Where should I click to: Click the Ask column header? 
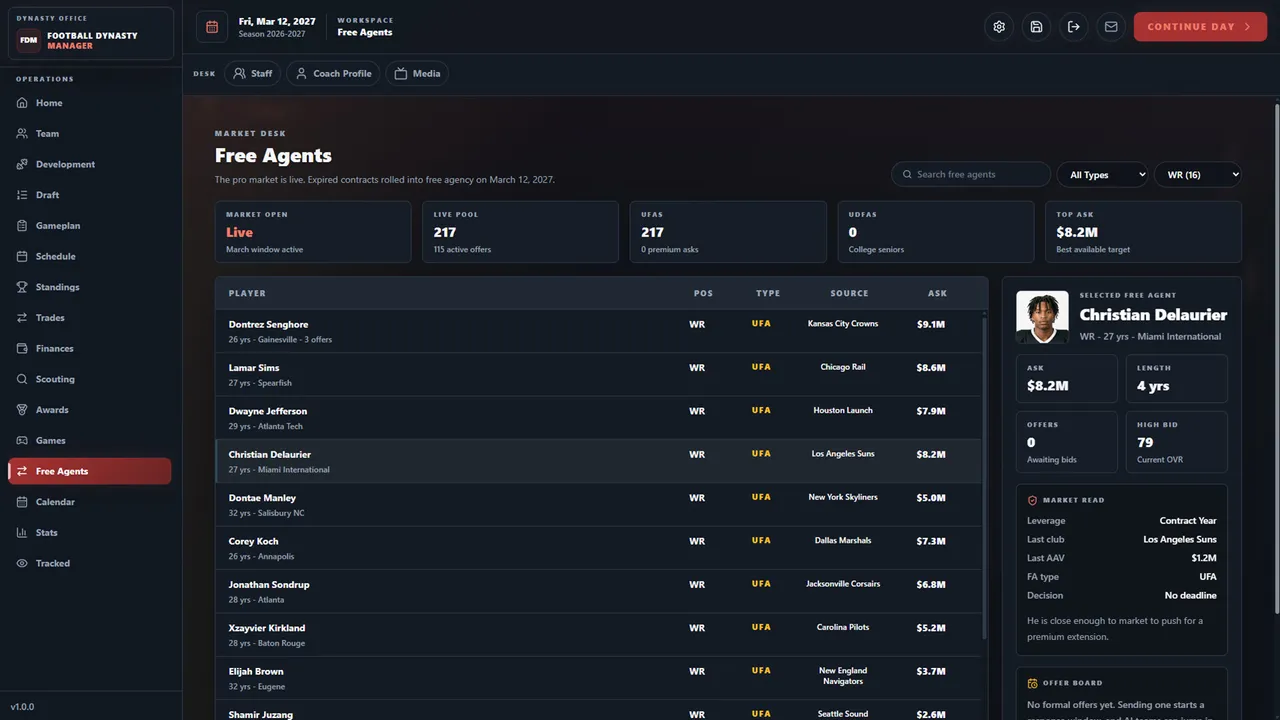click(937, 294)
